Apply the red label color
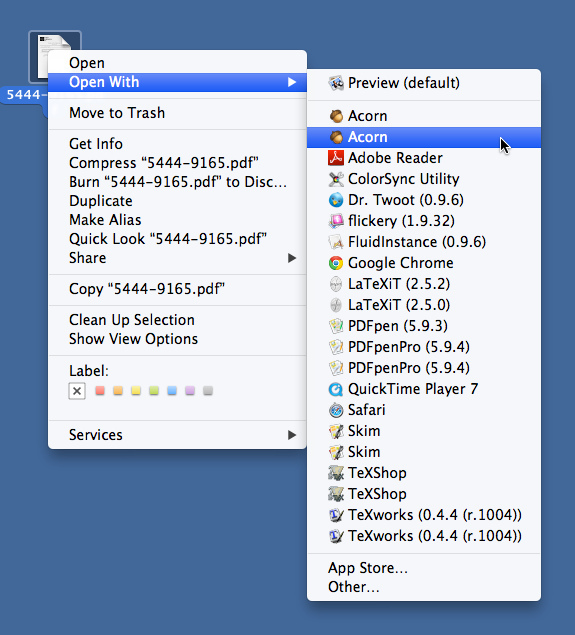Viewport: 575px width, 635px height. click(100, 390)
